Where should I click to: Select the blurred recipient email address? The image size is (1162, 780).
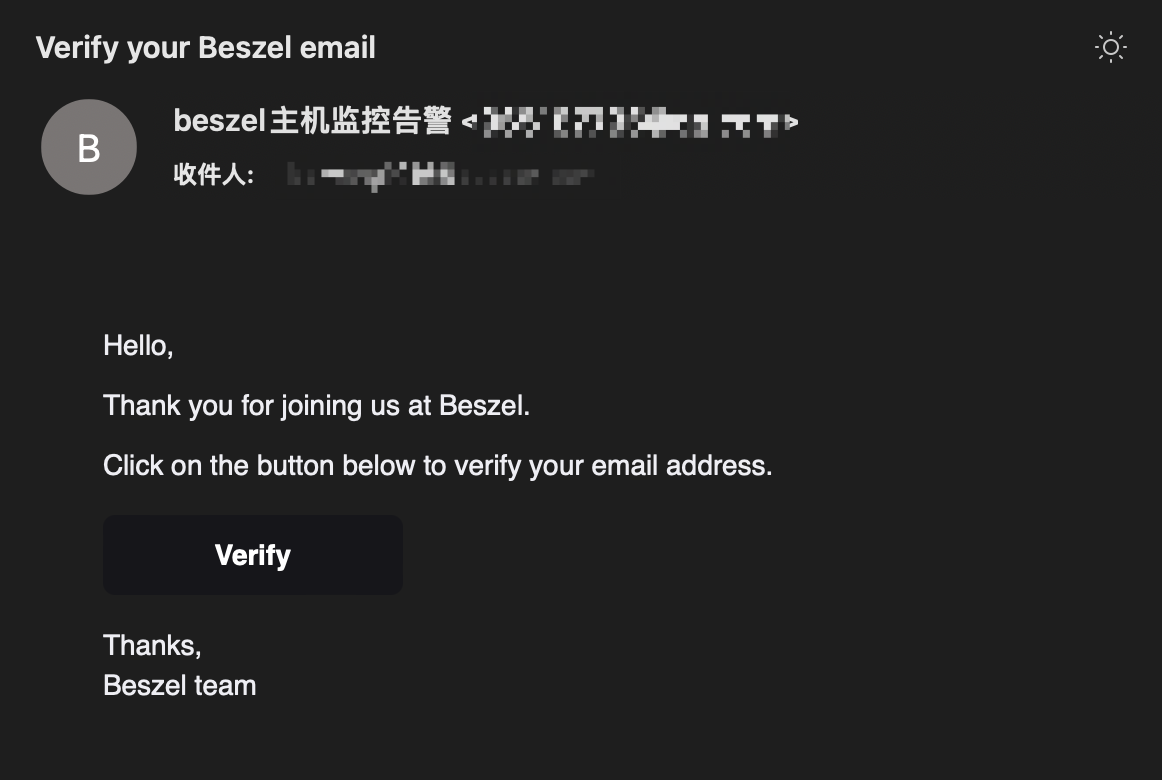point(440,177)
